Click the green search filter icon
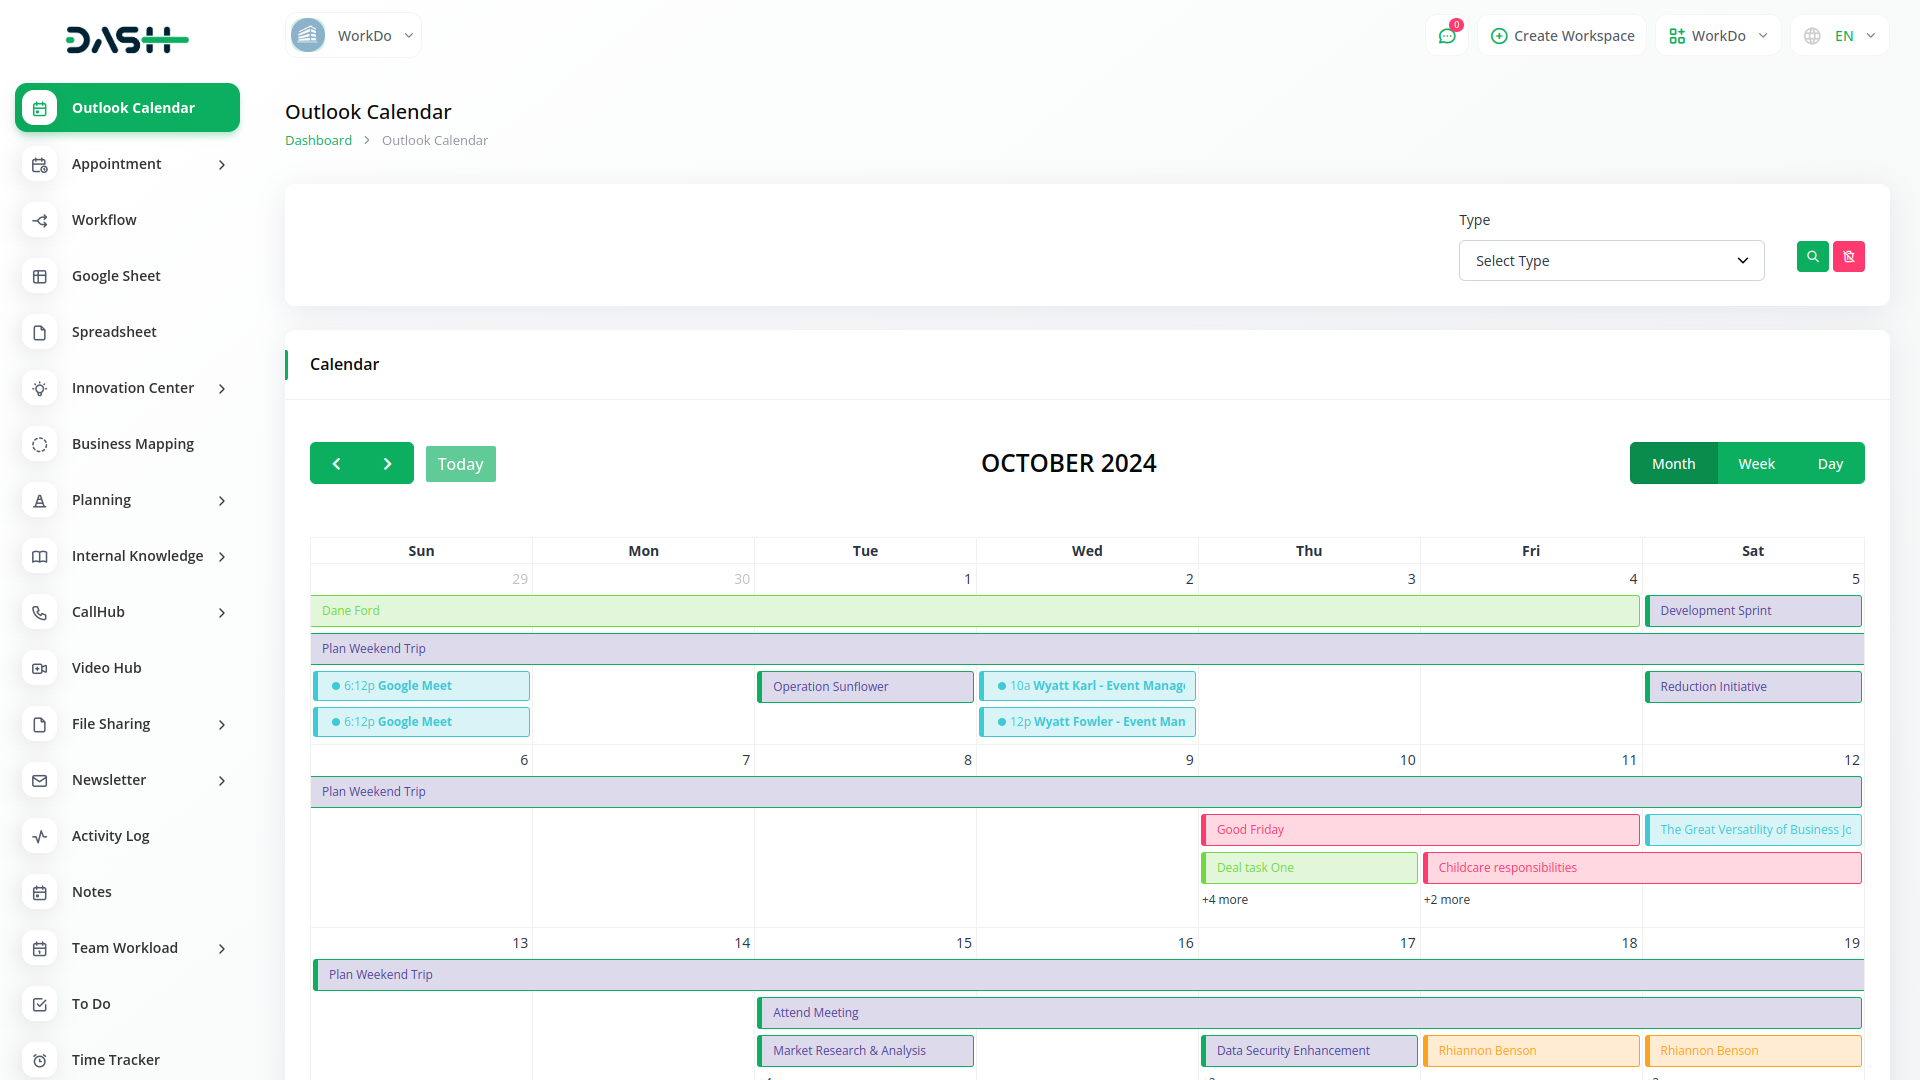 [1812, 257]
